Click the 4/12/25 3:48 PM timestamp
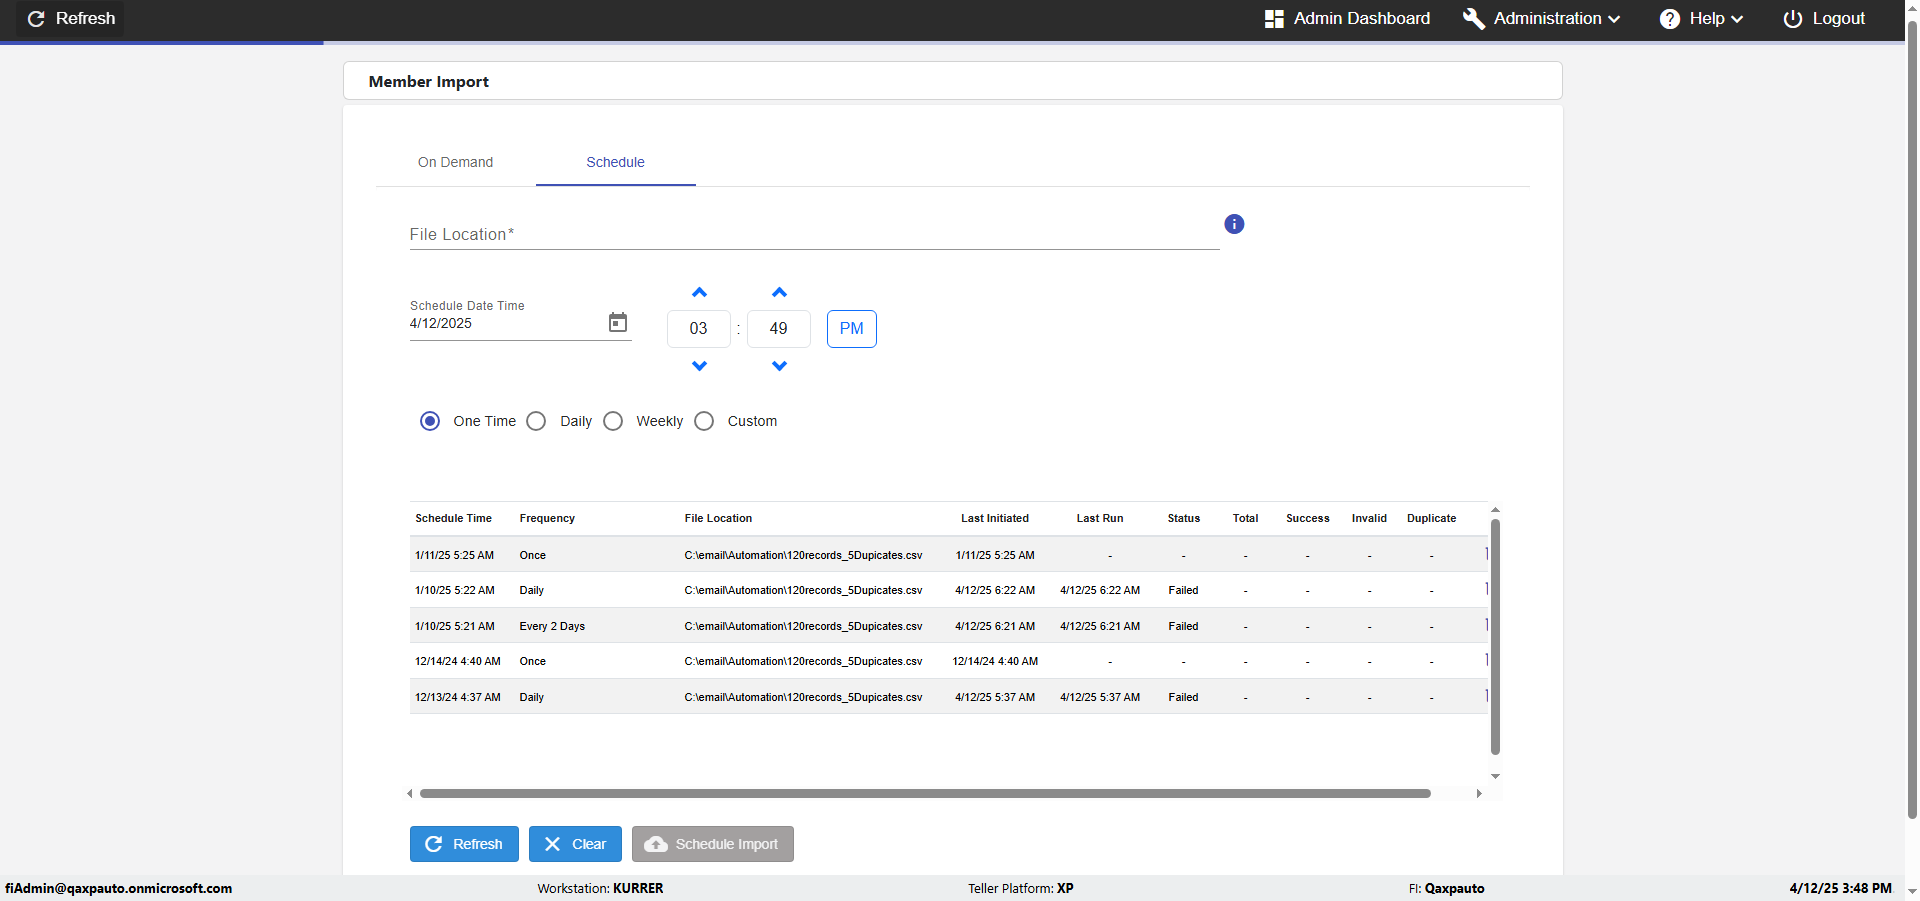Image resolution: width=1920 pixels, height=901 pixels. (x=1840, y=888)
